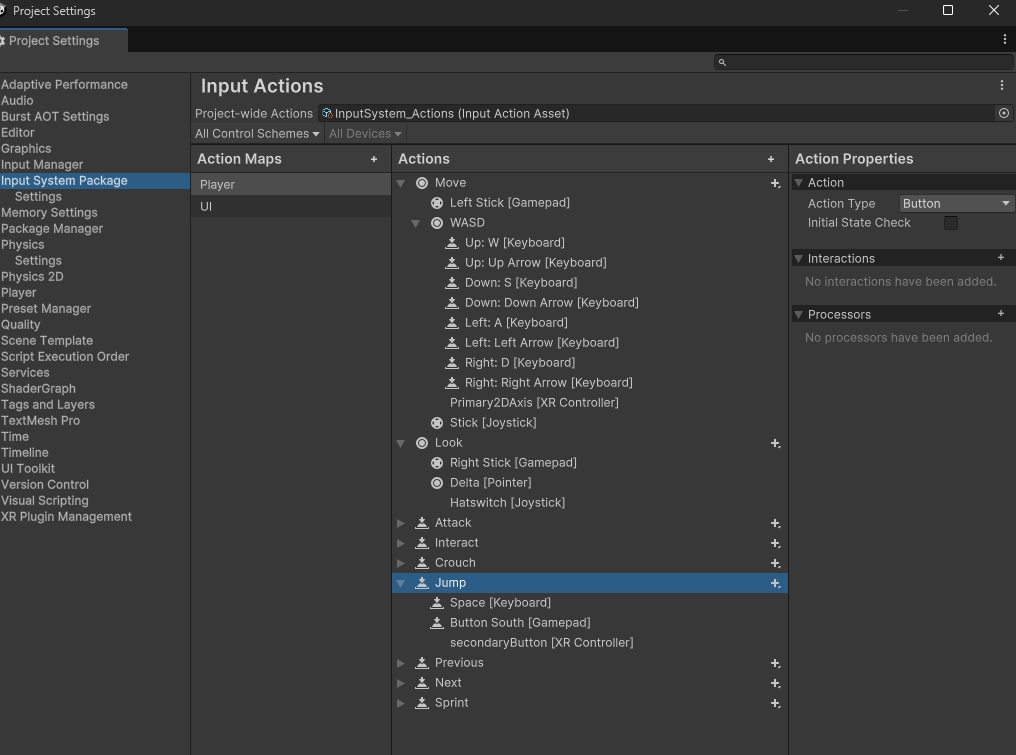
Task: Open Input Actions three-dot options menu
Action: (1002, 86)
